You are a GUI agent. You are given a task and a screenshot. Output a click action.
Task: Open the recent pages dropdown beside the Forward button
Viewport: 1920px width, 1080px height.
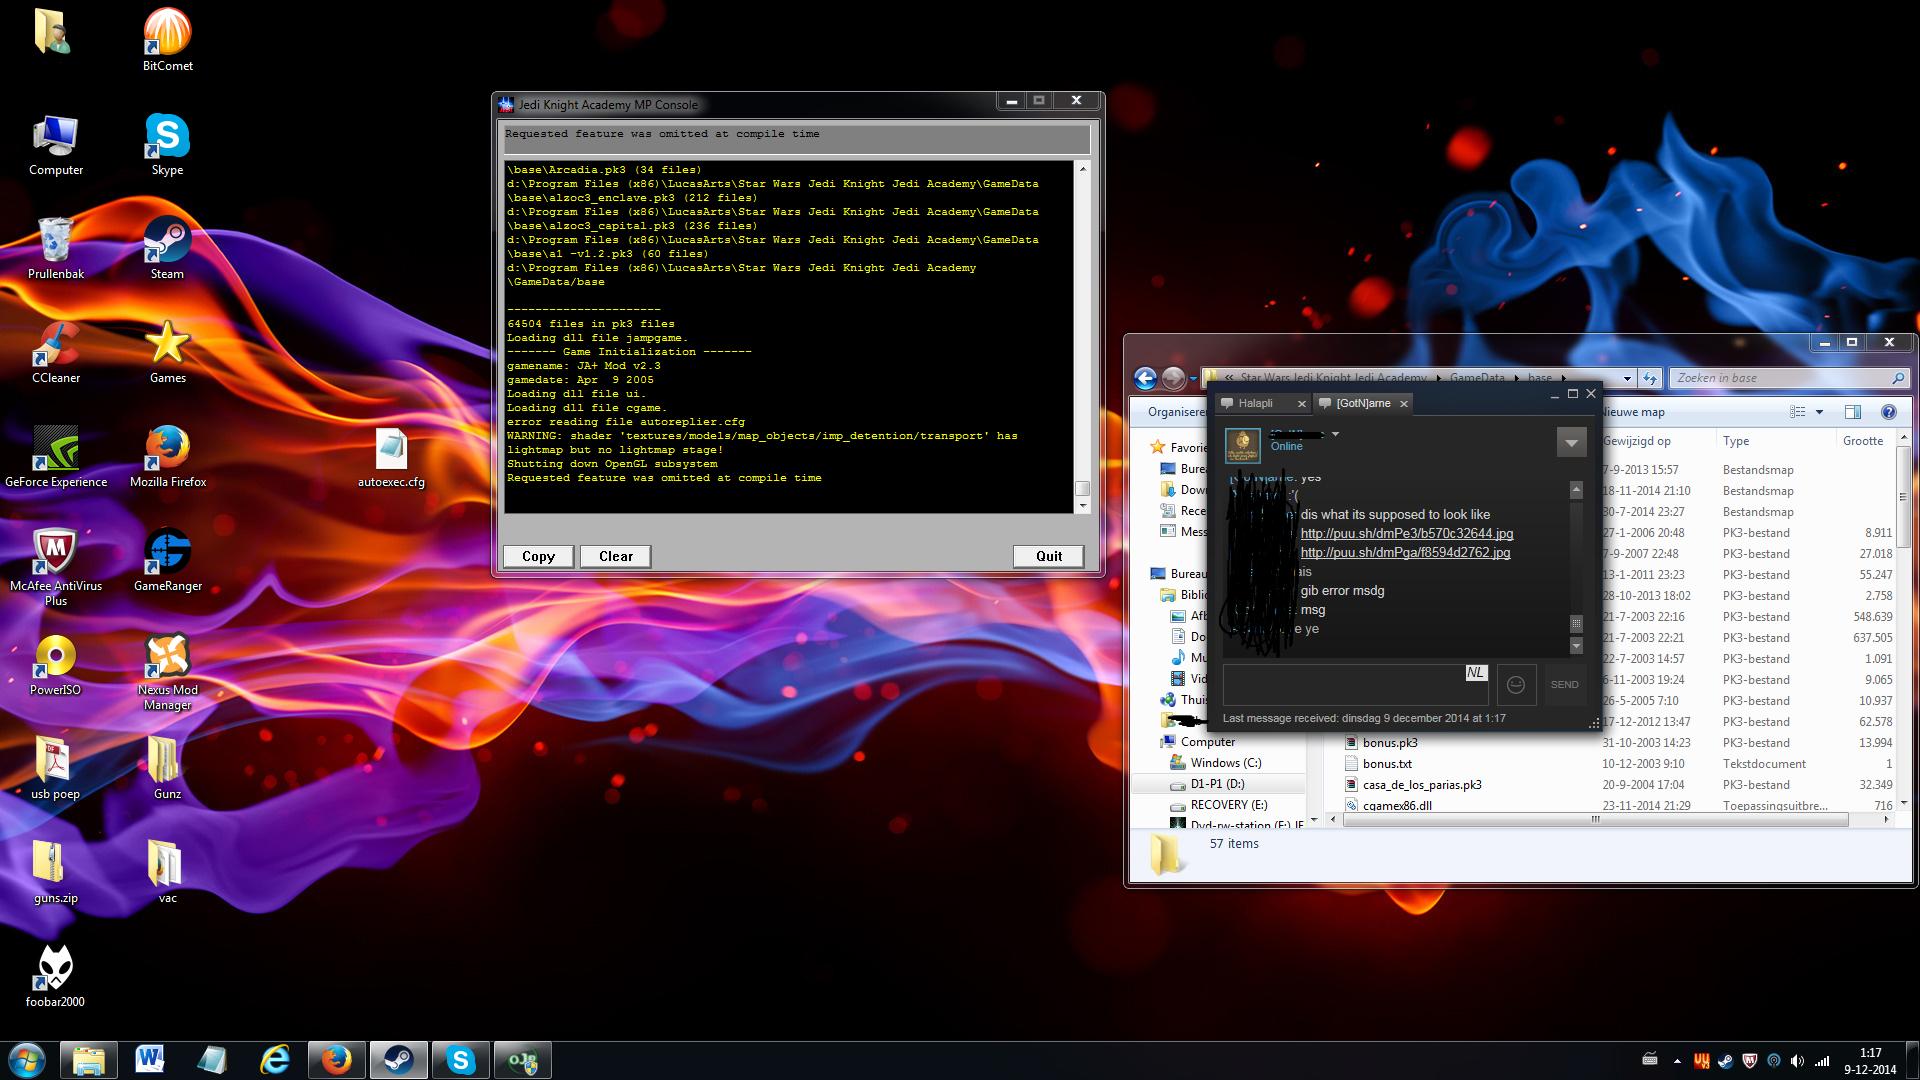tap(1194, 378)
